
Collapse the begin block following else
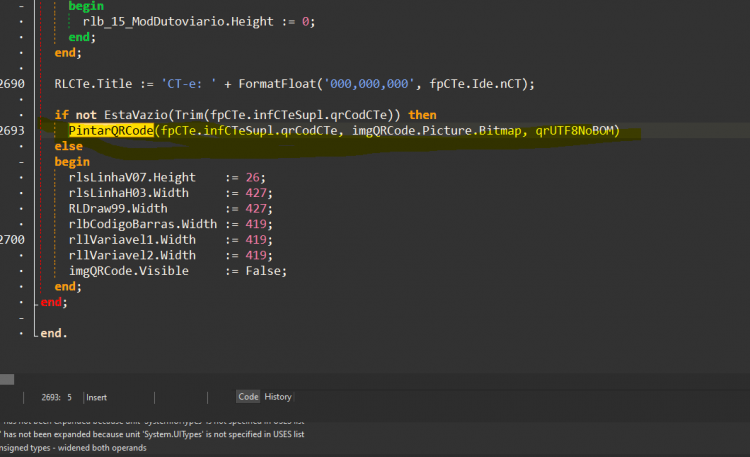click(21, 162)
